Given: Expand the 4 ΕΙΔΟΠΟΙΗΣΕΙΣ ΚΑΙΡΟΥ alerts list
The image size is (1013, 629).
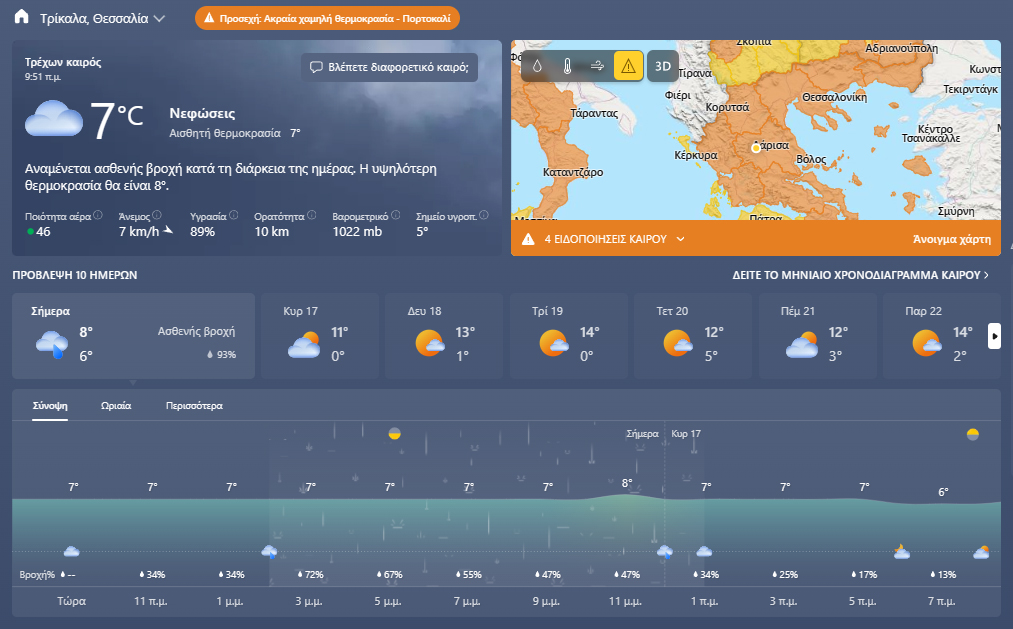Looking at the screenshot, I should tap(680, 239).
